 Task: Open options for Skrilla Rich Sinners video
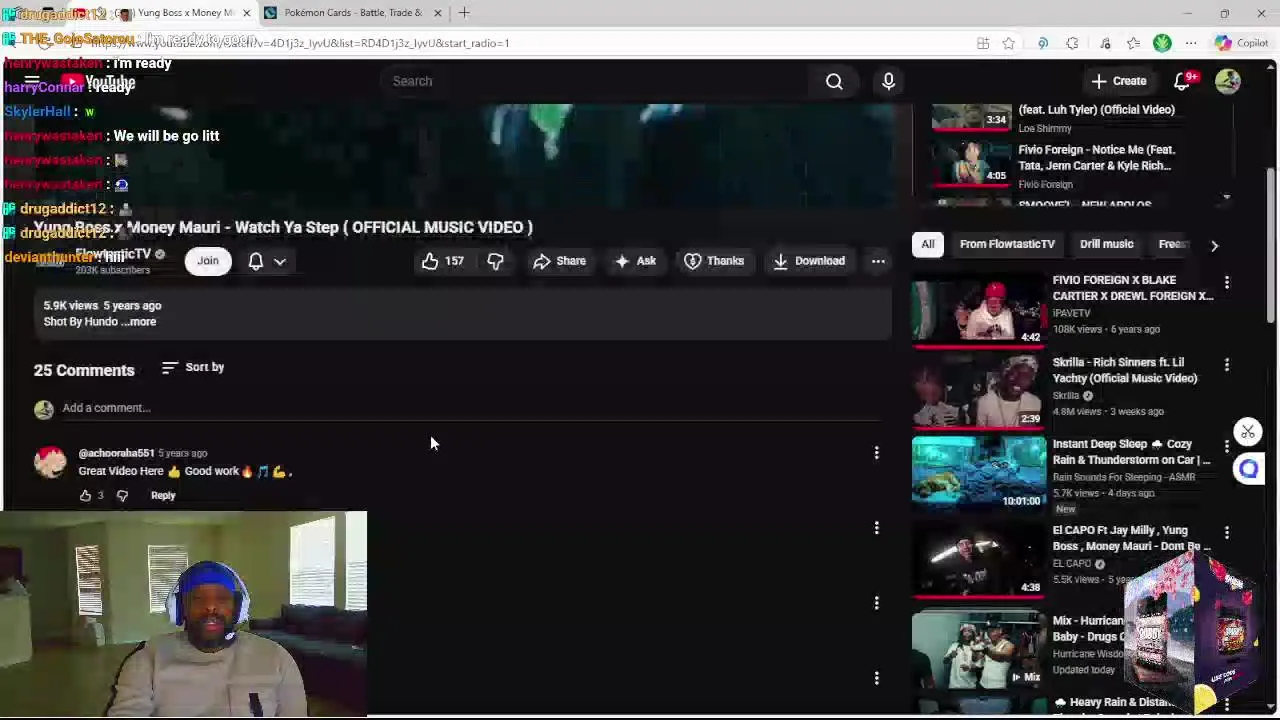pyautogui.click(x=1227, y=365)
